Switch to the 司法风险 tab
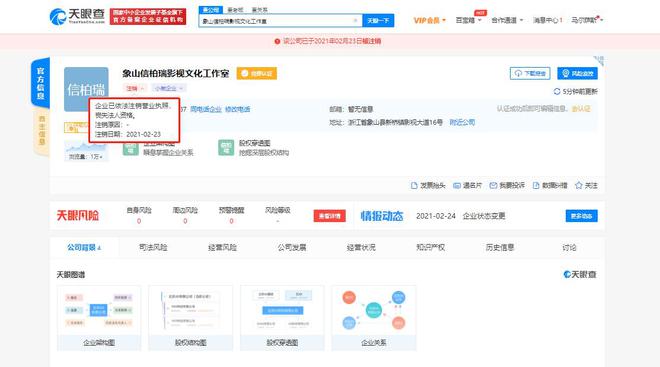660x367 pixels. 153,247
